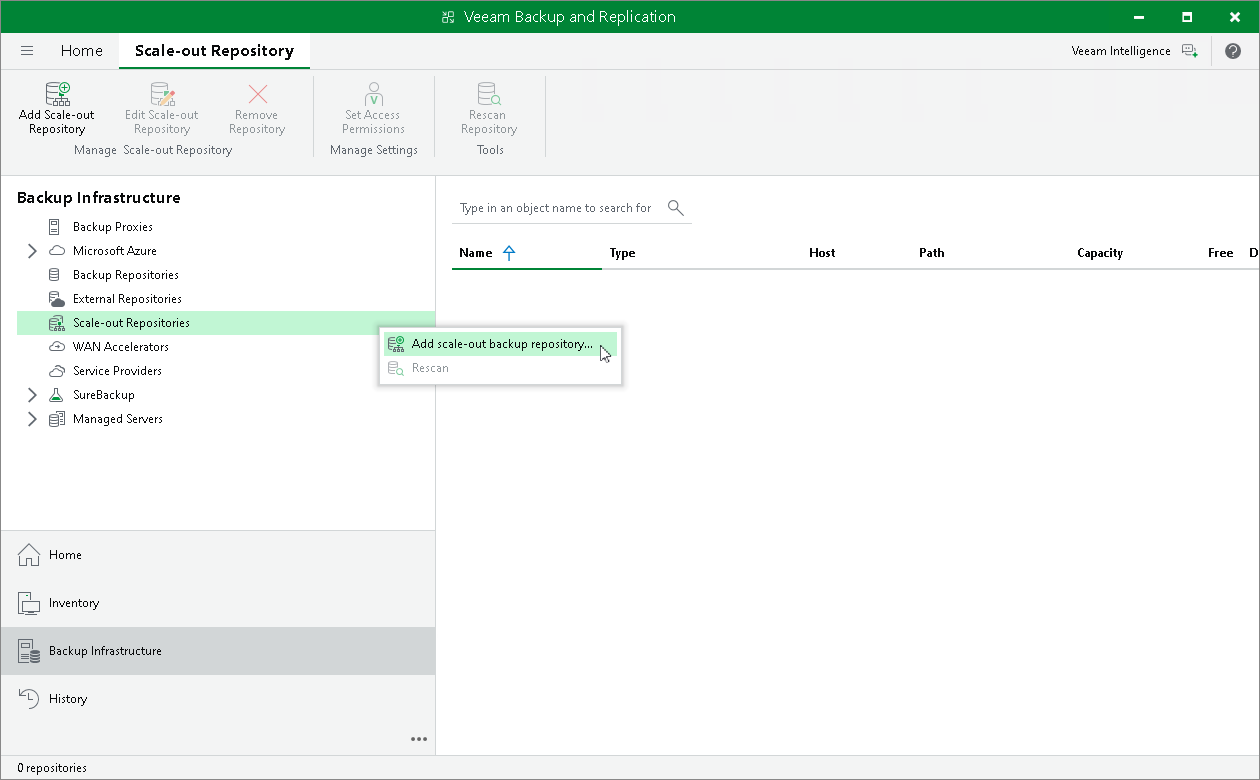The height and width of the screenshot is (780, 1260).
Task: Click the Veeam Intelligence chat icon
Action: pyautogui.click(x=1189, y=51)
